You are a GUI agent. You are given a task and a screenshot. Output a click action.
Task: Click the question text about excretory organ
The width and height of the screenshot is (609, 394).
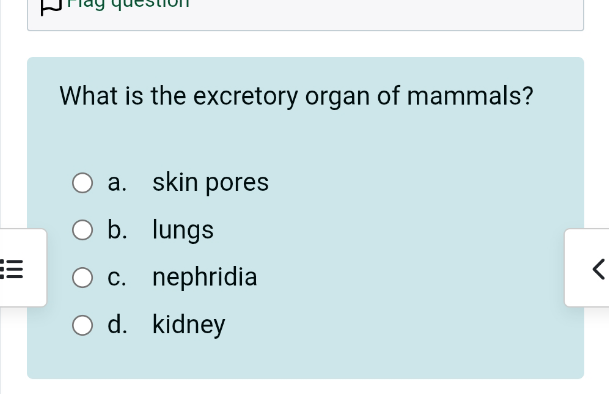(x=296, y=96)
